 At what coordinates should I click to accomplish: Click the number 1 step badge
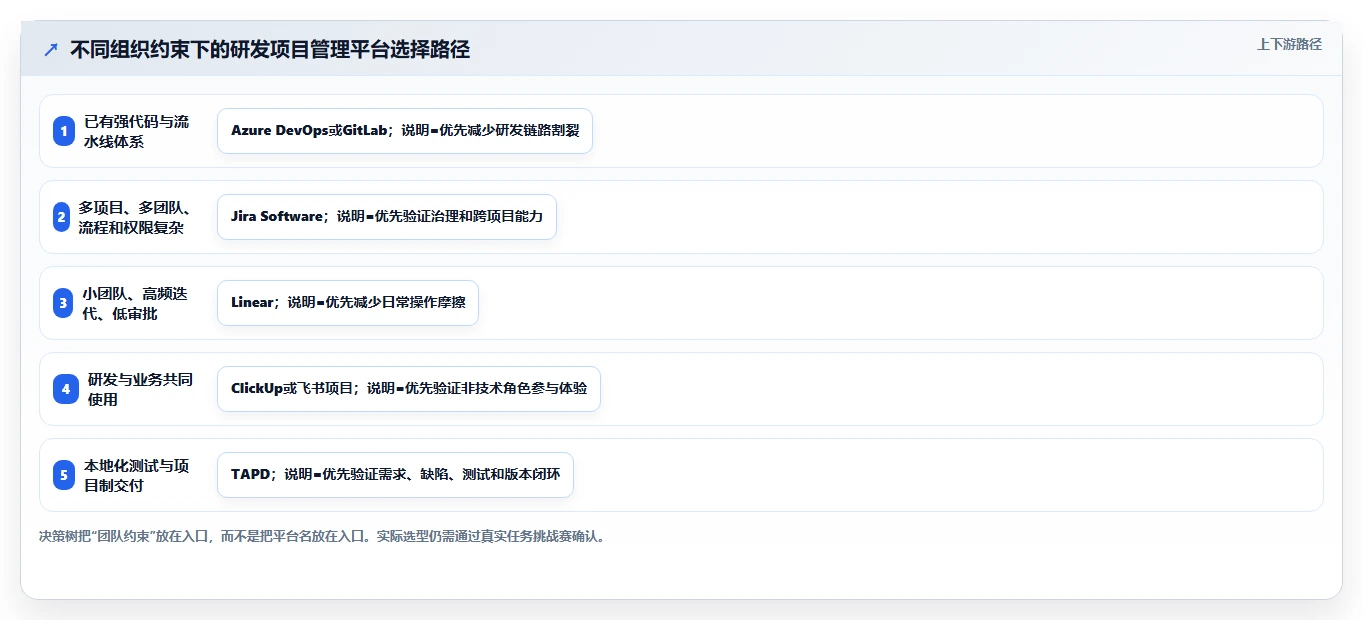coord(64,131)
